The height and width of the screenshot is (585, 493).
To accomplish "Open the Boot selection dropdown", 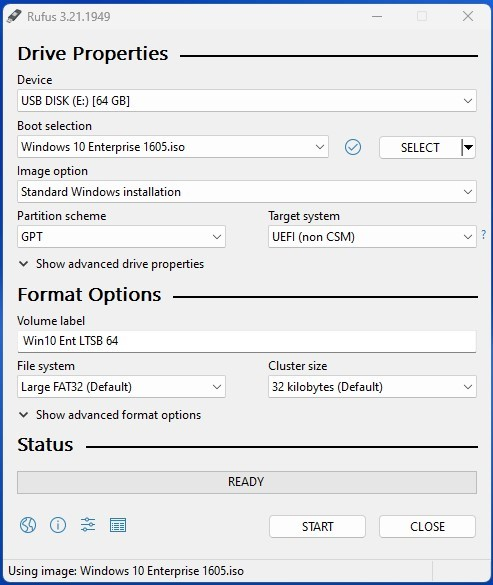I will point(173,147).
